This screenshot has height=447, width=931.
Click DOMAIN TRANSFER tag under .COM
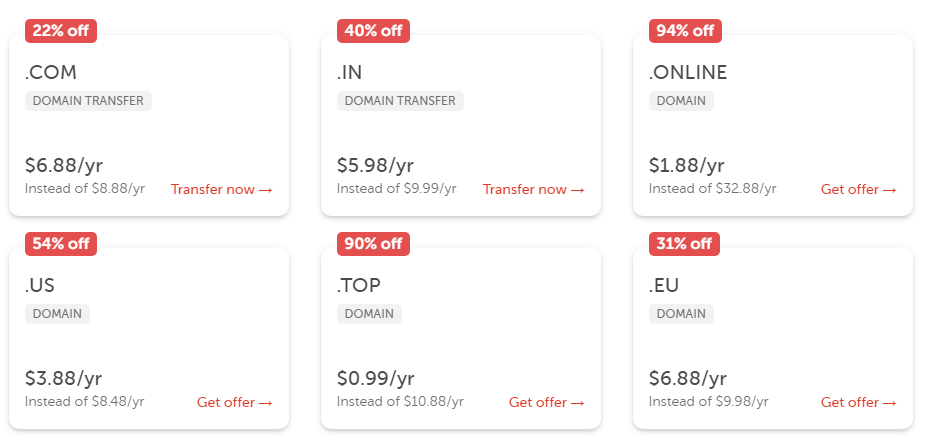pyautogui.click(x=88, y=101)
